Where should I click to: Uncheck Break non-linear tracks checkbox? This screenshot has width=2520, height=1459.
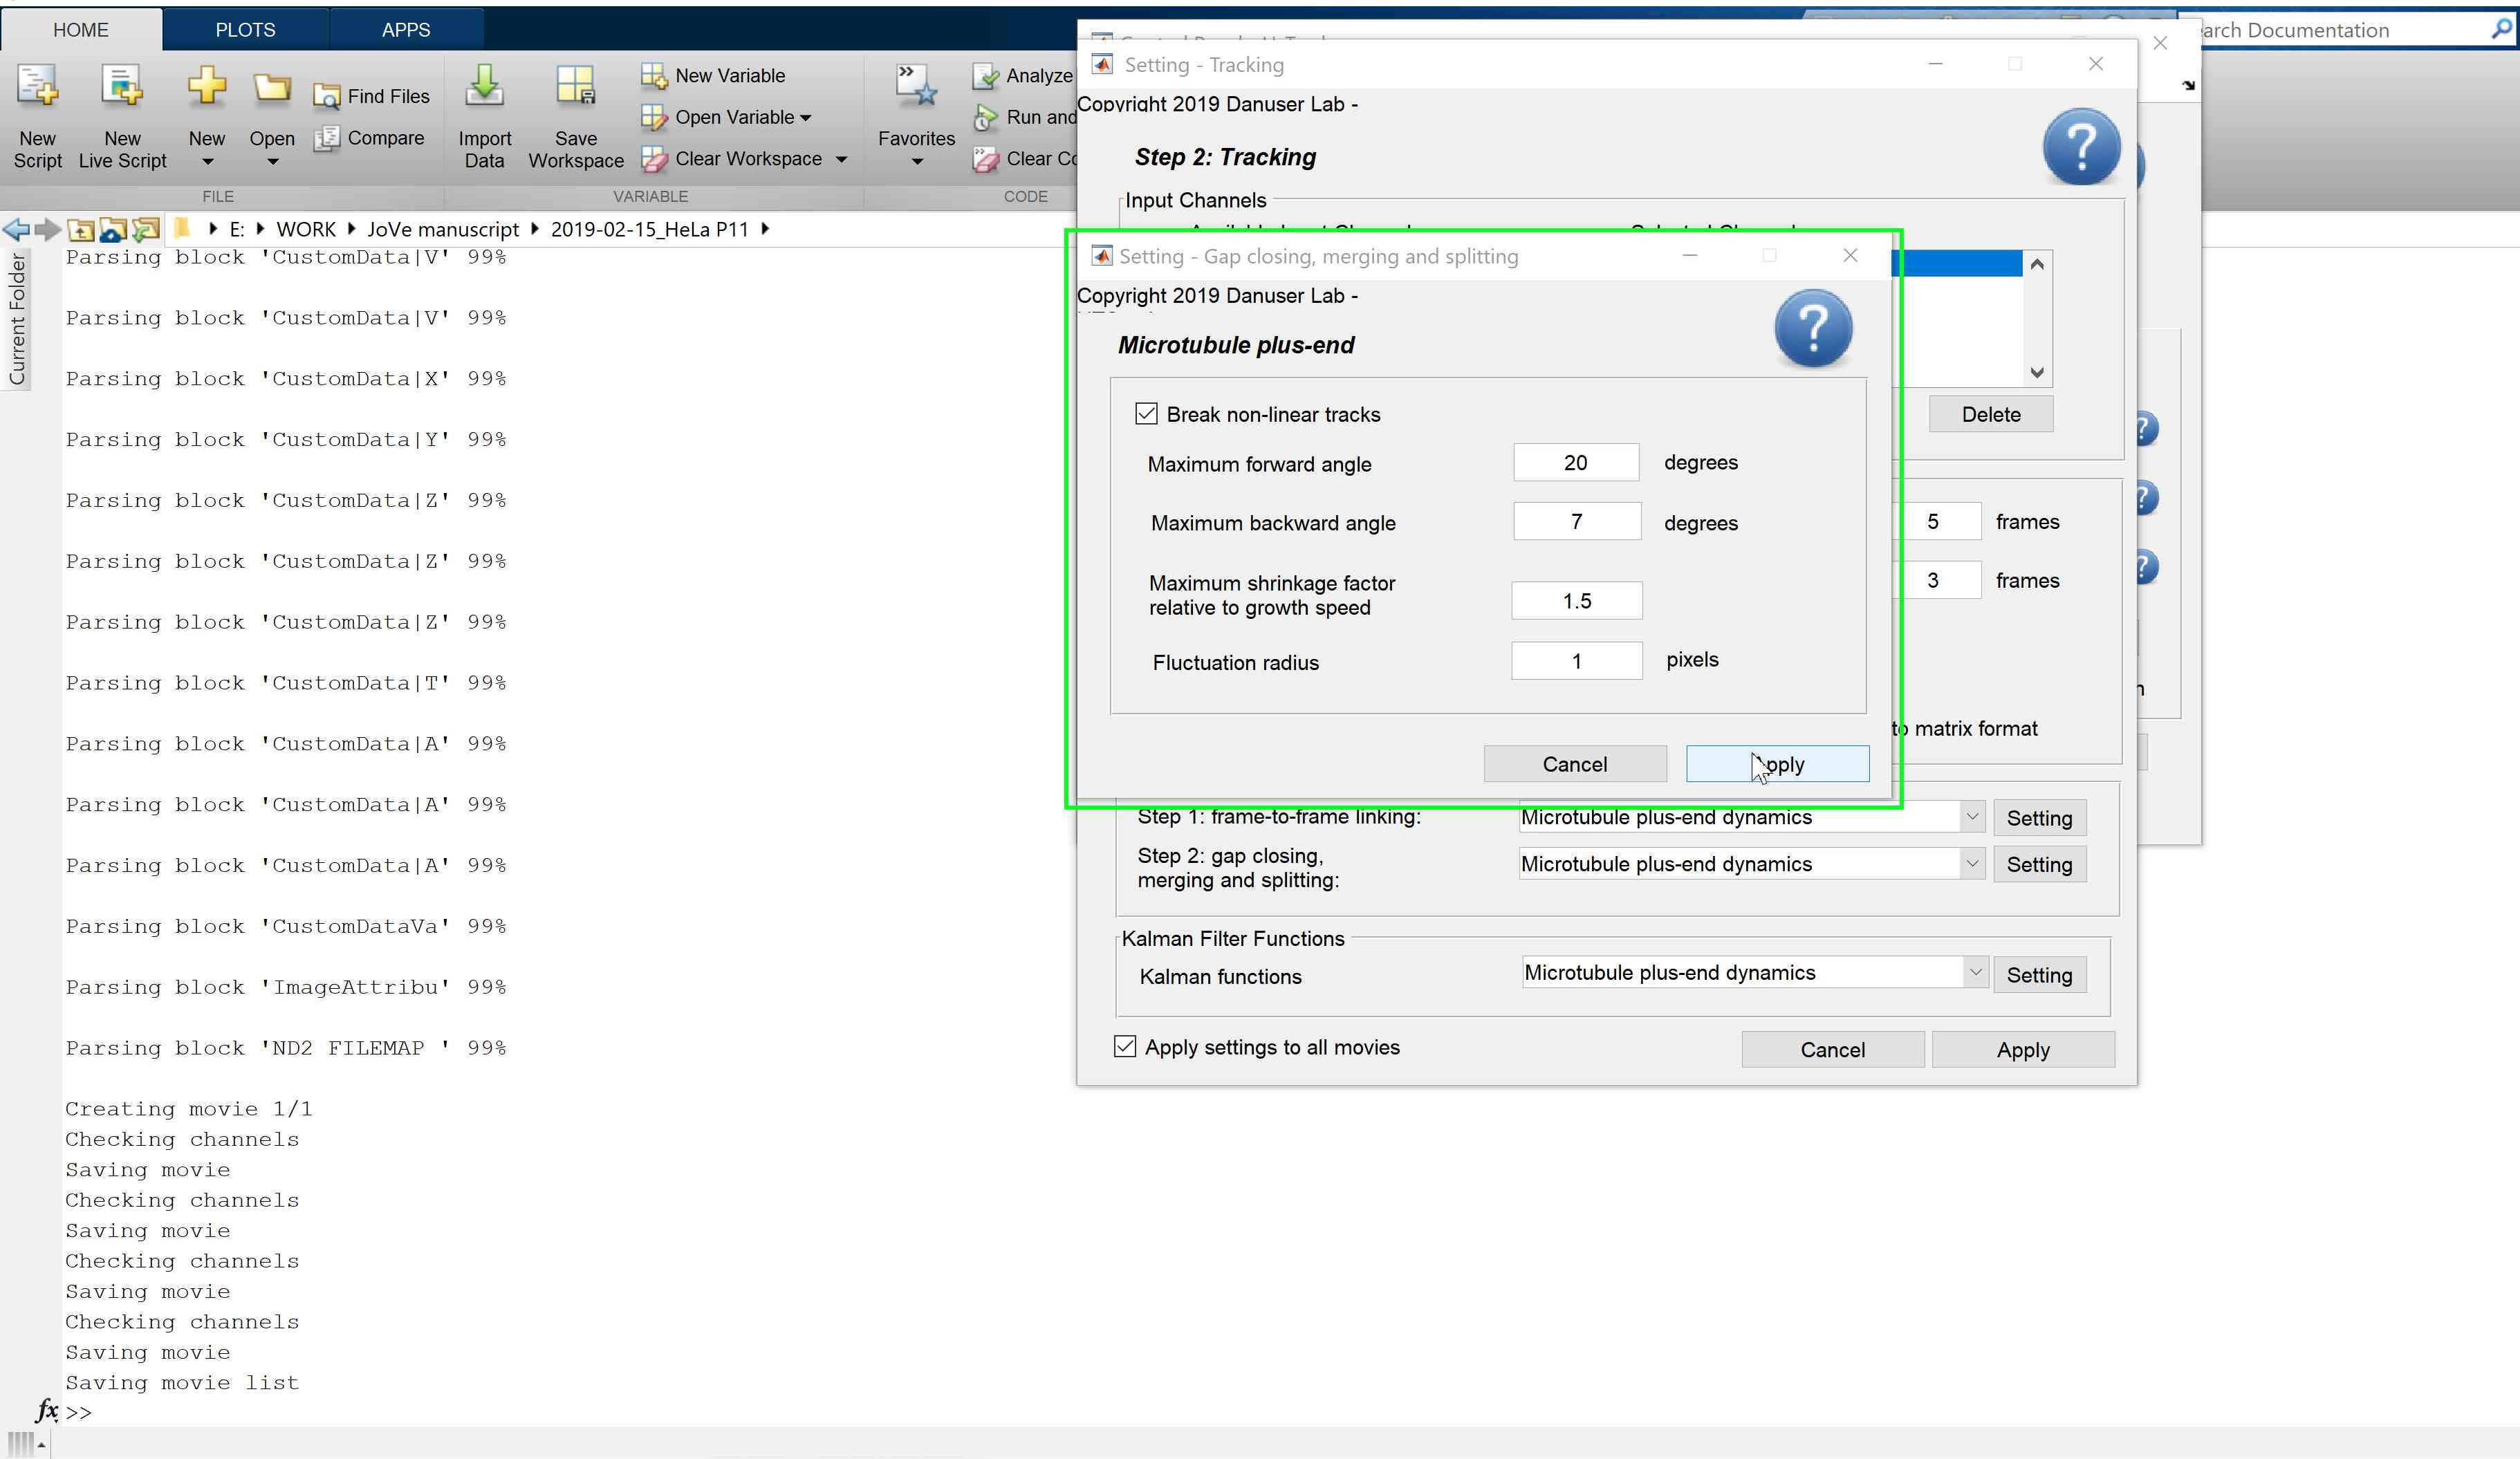1147,414
